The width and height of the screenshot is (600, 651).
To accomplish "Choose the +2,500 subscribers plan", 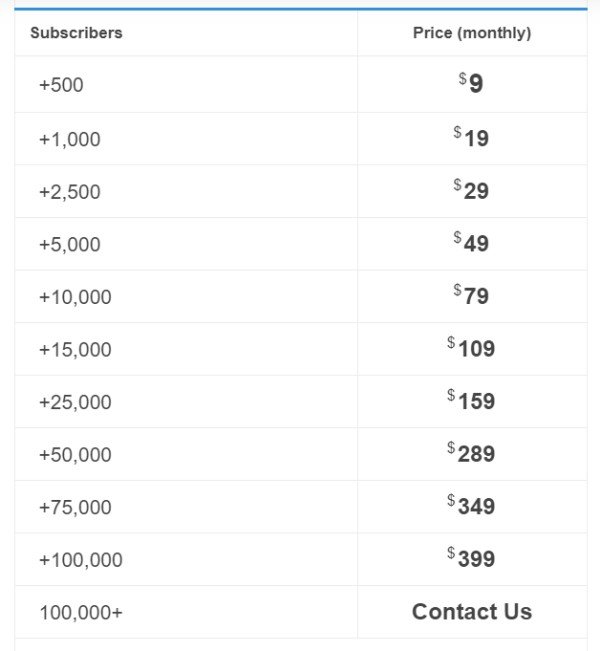I will [x=301, y=191].
